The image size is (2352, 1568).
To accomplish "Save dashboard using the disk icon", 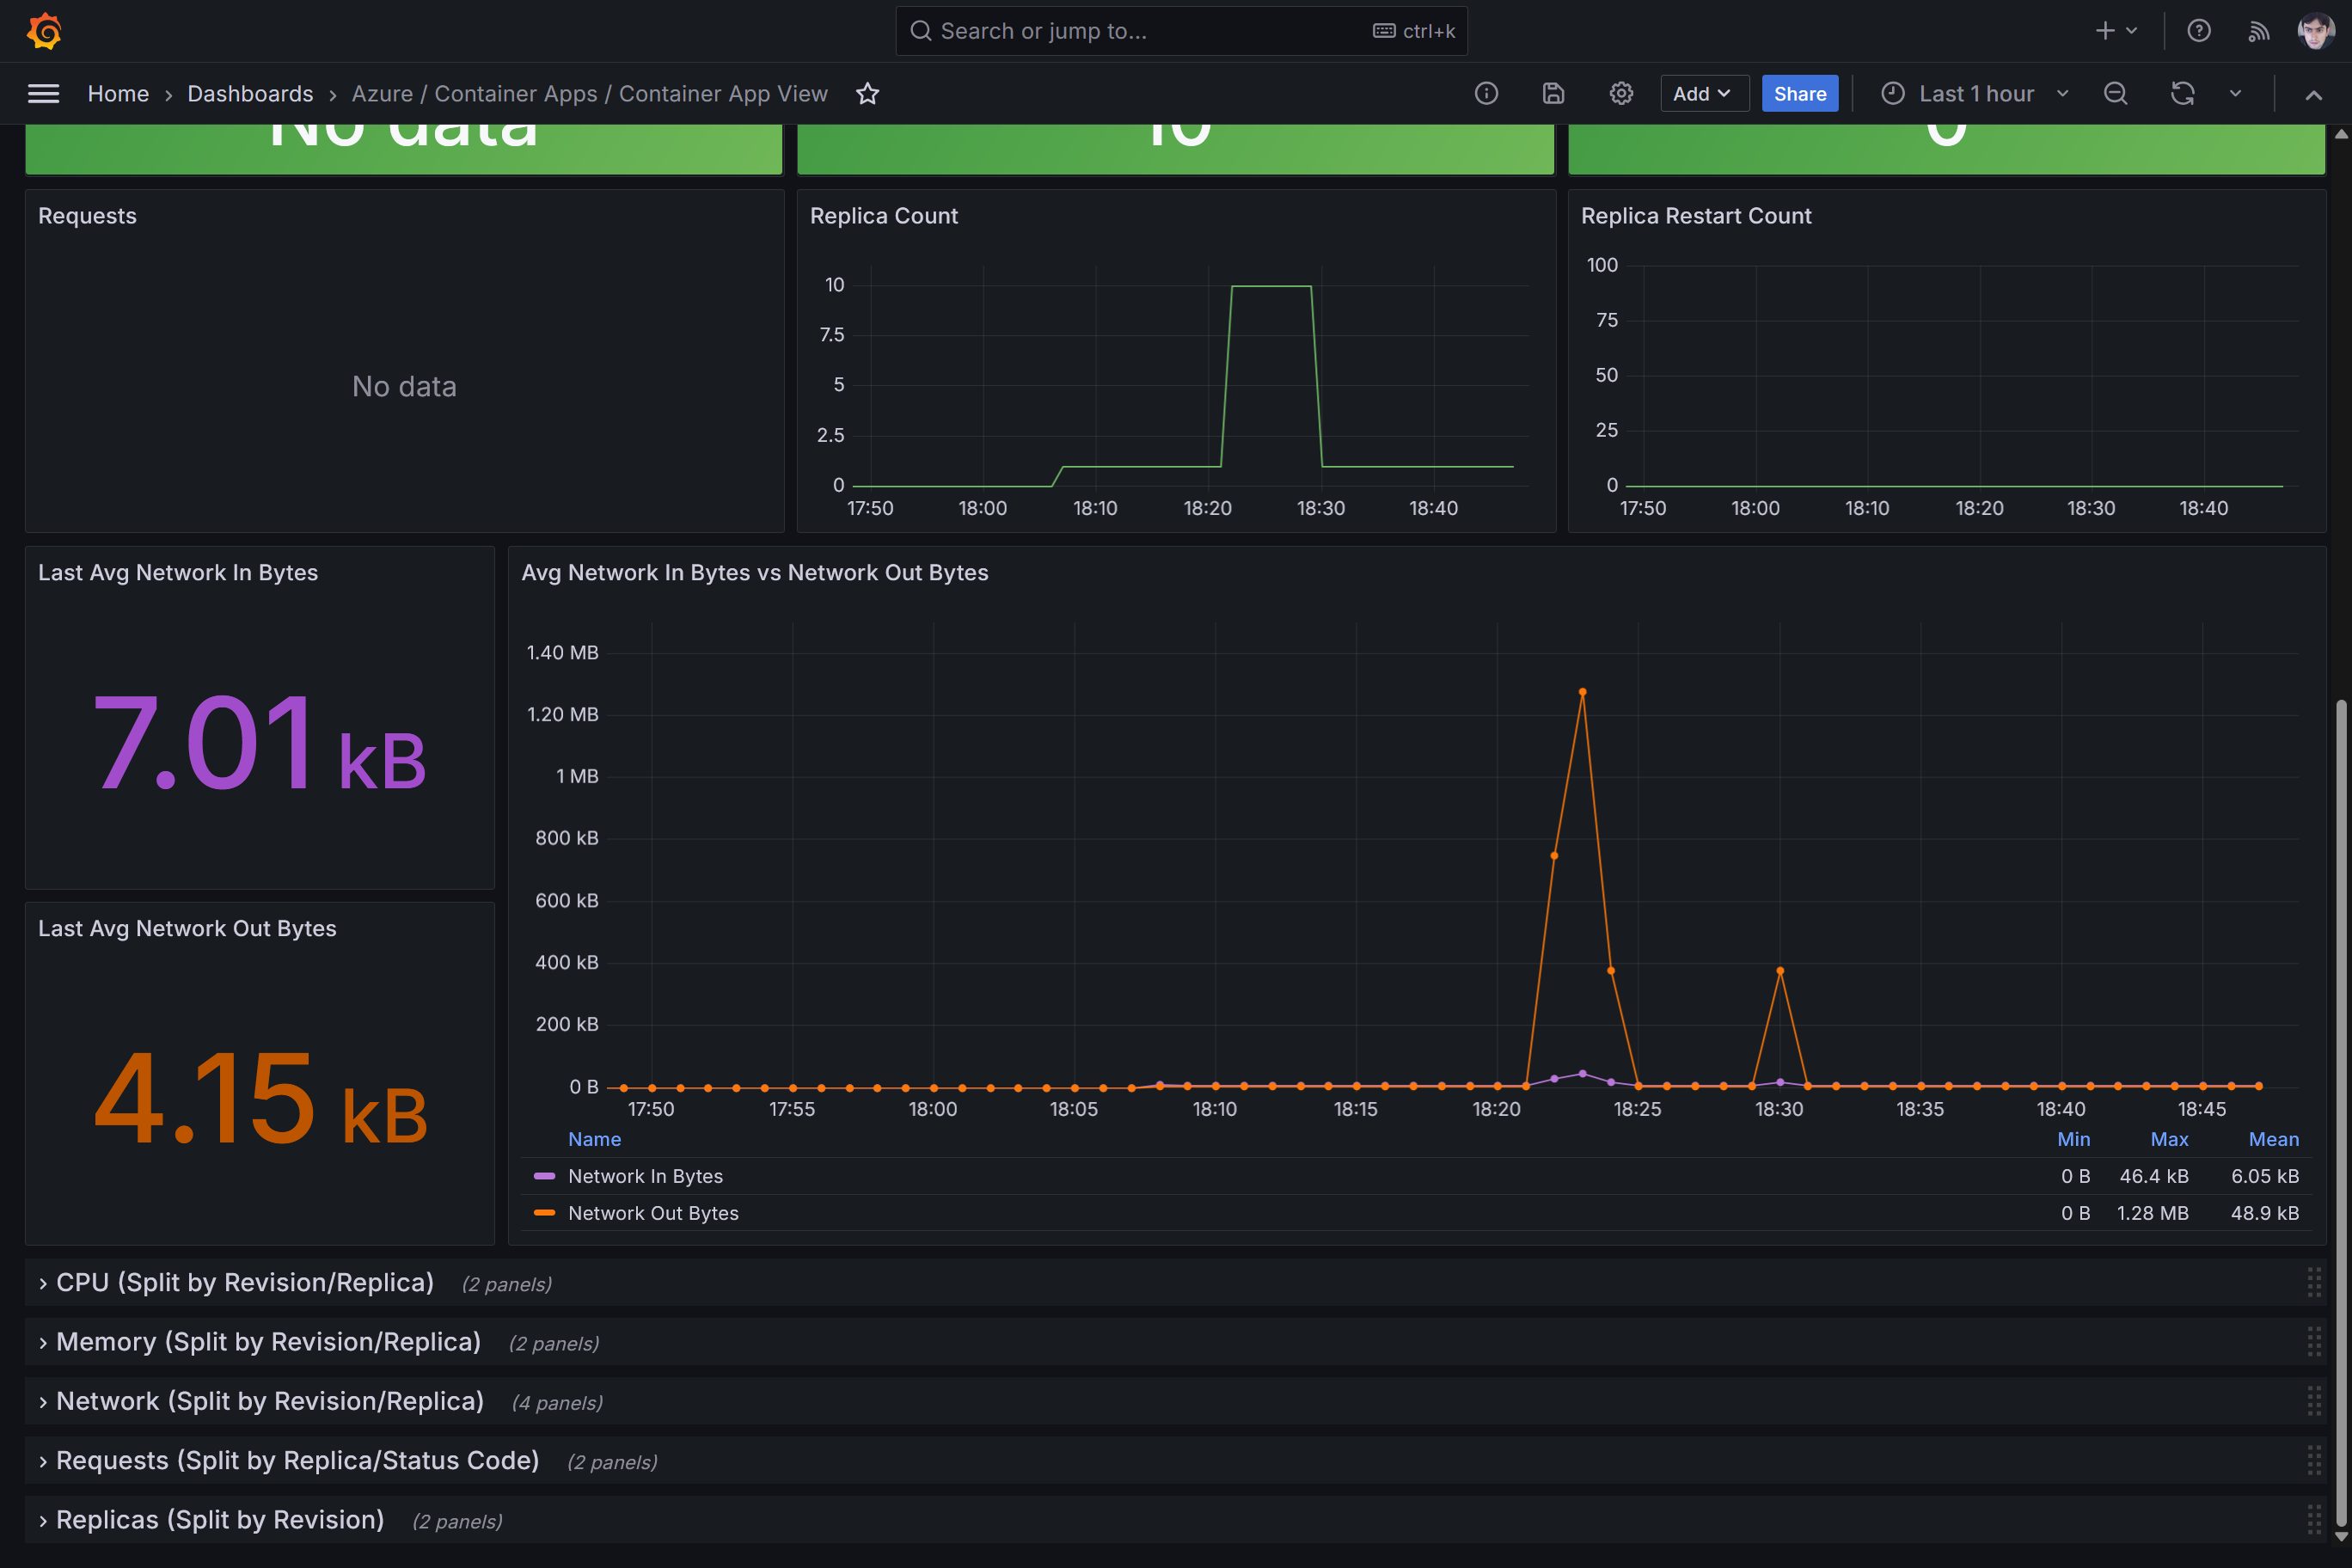I will (x=1553, y=94).
